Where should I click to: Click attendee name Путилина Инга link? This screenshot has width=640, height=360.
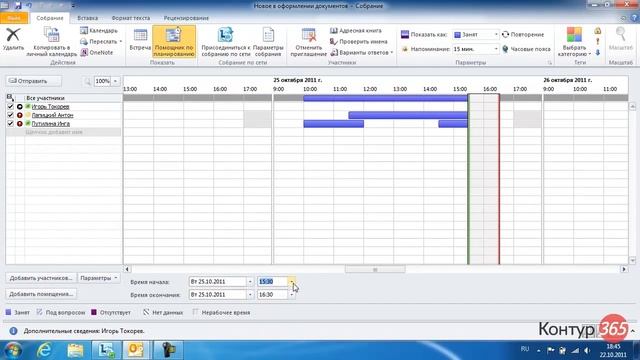(x=51, y=124)
